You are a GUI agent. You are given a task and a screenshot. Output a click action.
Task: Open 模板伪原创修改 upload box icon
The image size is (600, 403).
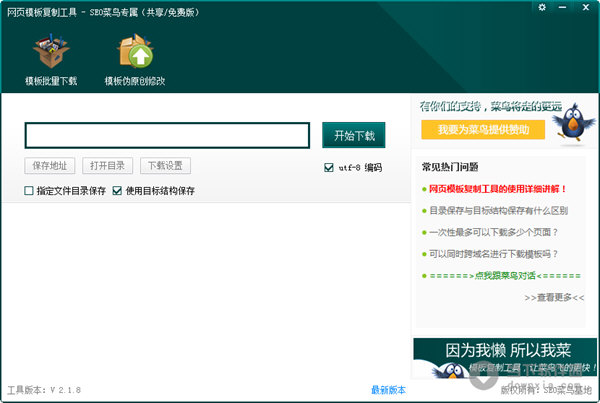pos(135,51)
